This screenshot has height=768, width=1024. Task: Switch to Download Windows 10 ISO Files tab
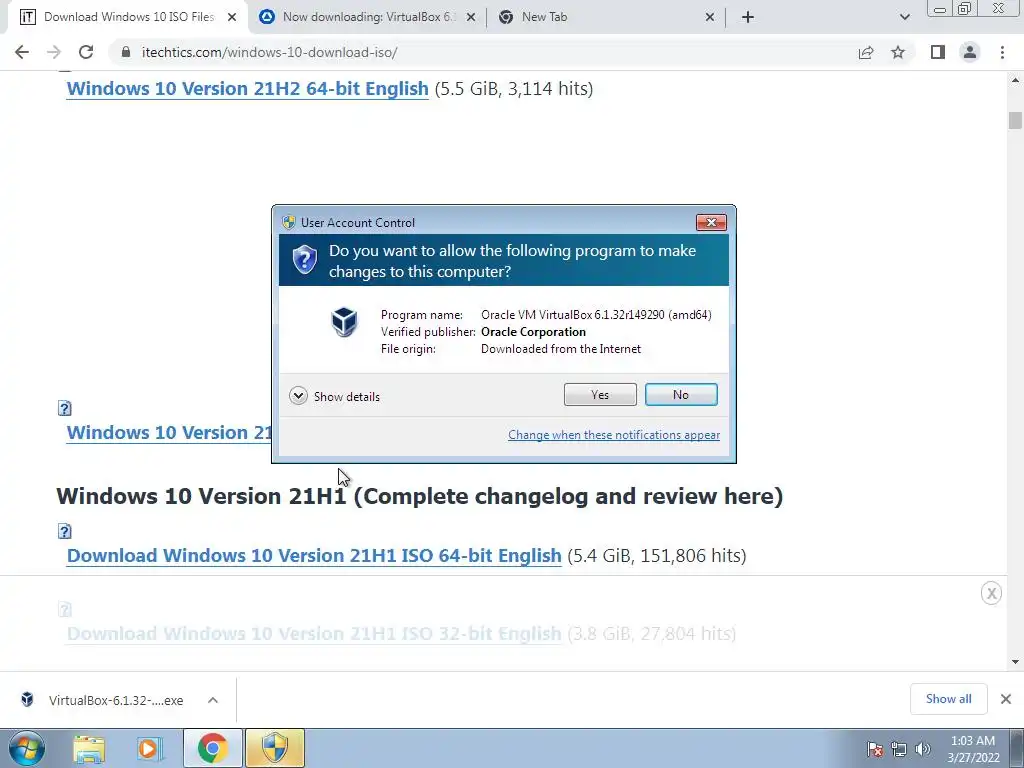click(x=129, y=17)
